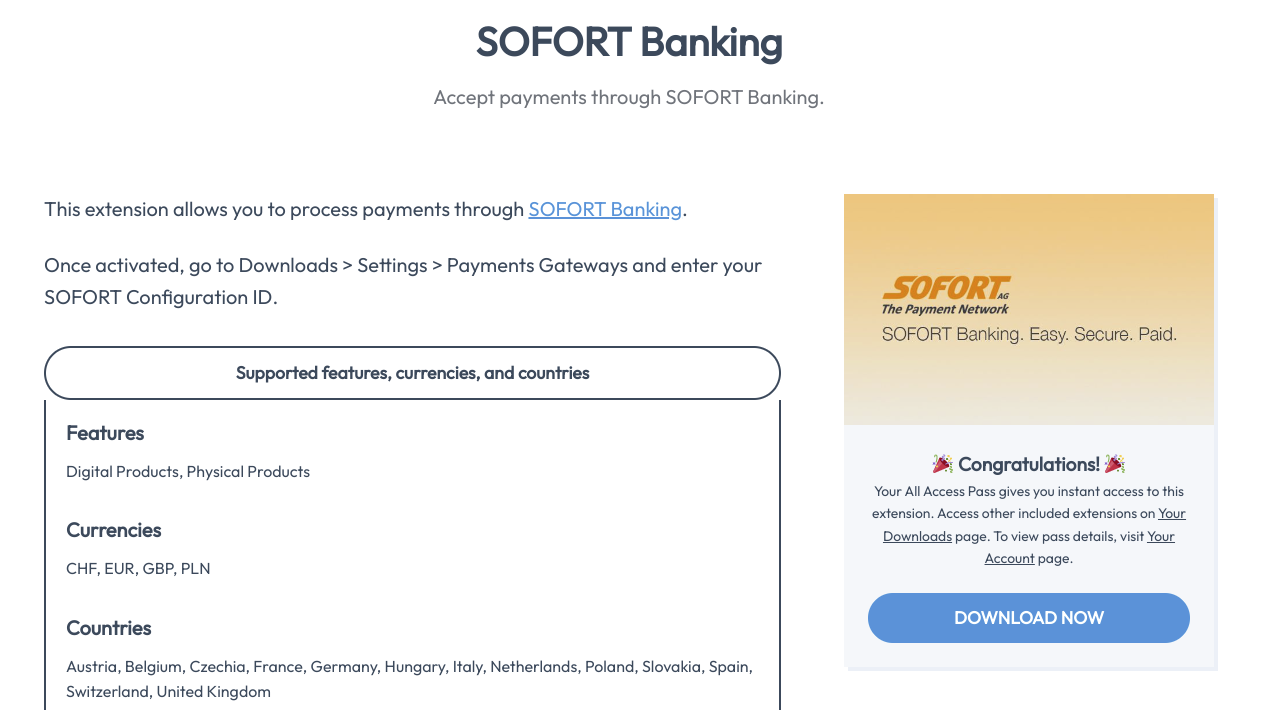The height and width of the screenshot is (710, 1261).
Task: Click the Countries section heading
Action: (108, 628)
